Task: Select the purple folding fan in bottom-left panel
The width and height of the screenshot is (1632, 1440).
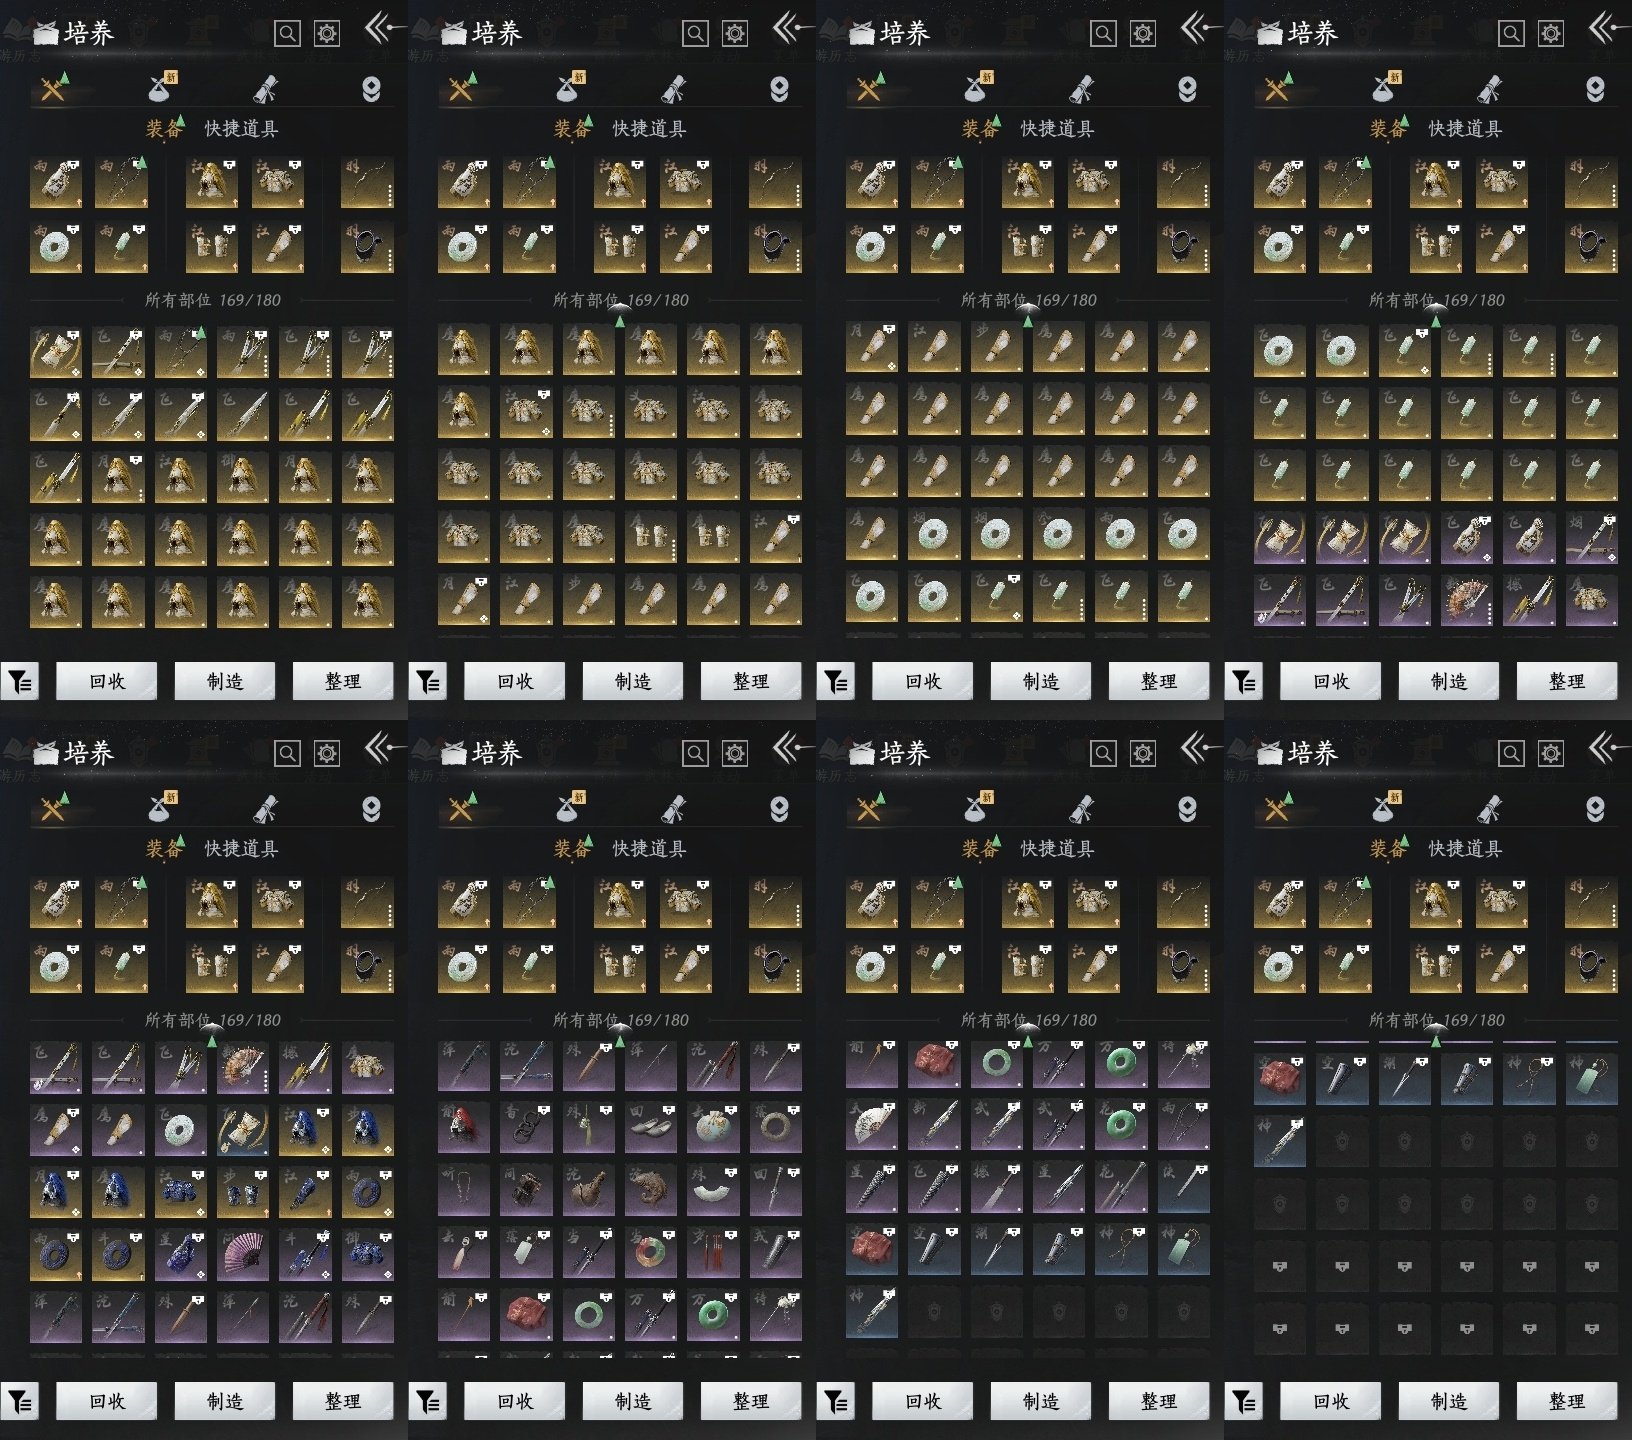Action: [x=243, y=1254]
